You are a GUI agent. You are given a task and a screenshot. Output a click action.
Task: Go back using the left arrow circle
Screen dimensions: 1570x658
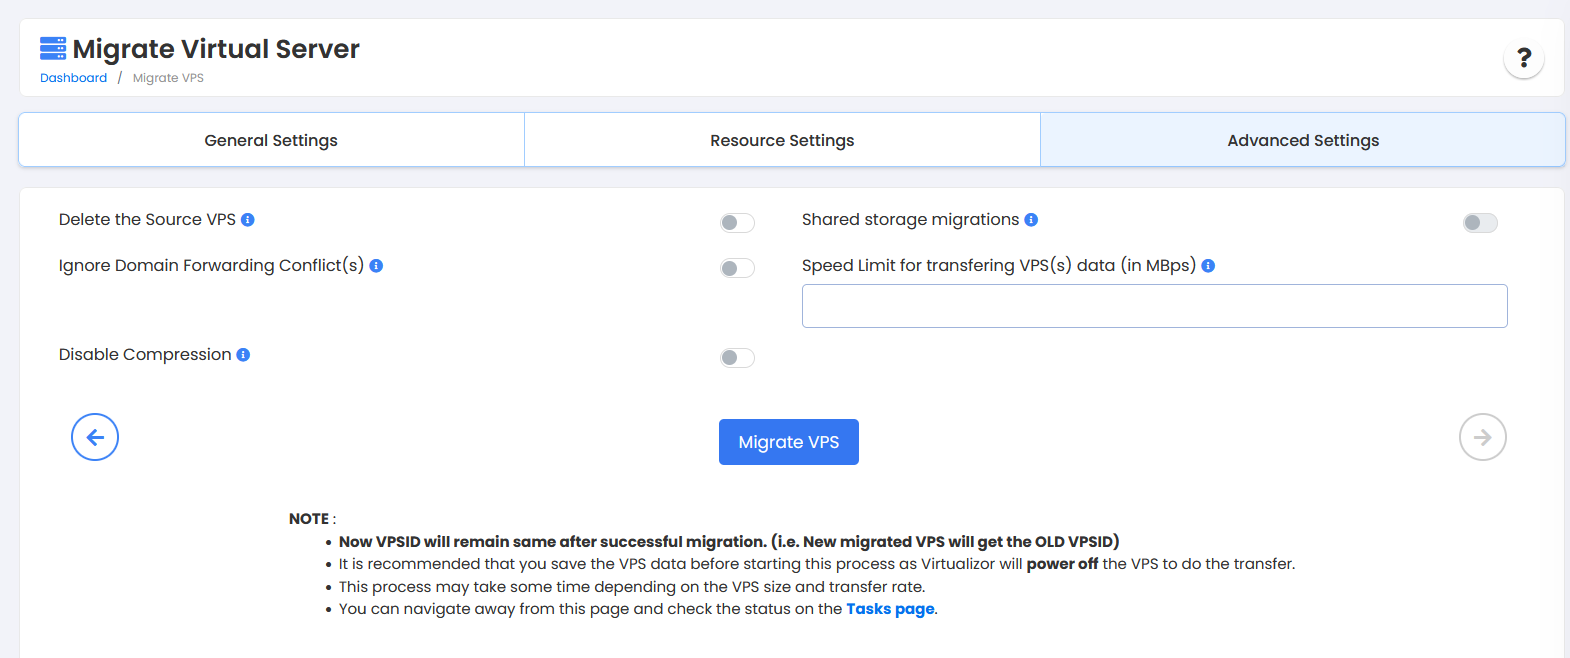95,437
